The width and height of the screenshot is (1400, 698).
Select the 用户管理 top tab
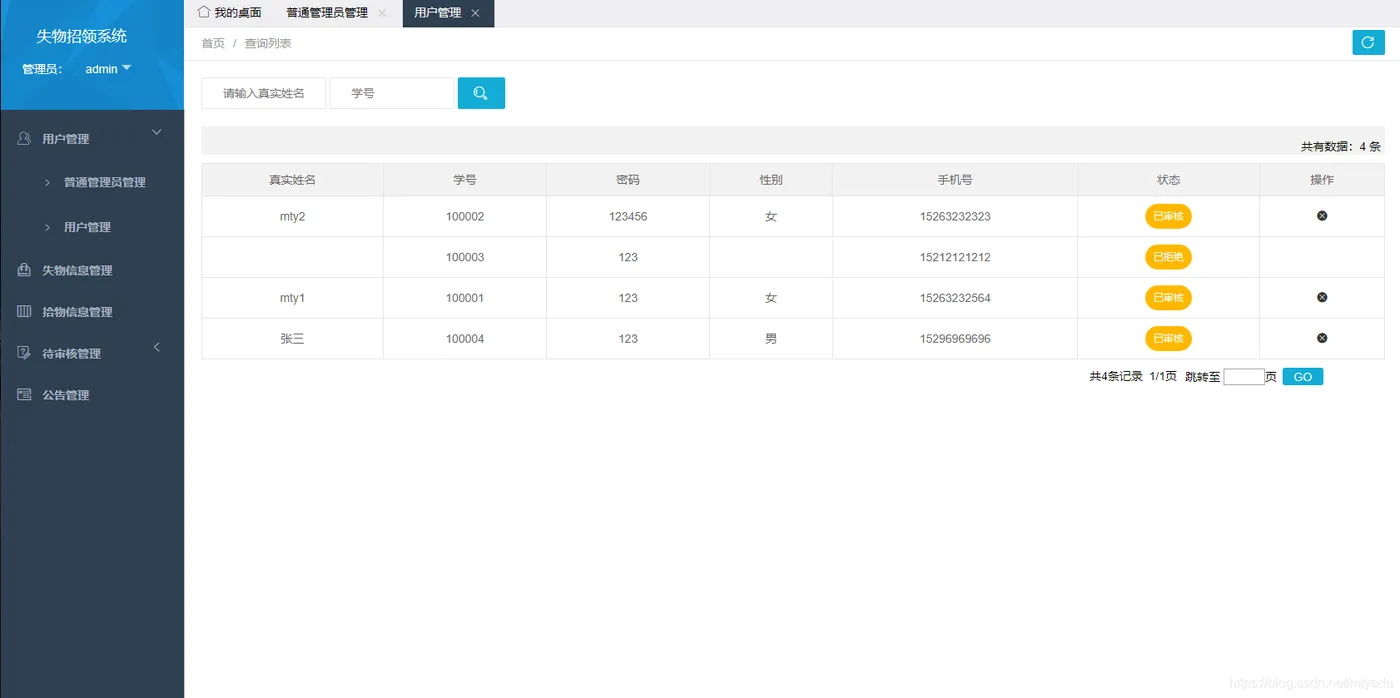click(x=438, y=13)
